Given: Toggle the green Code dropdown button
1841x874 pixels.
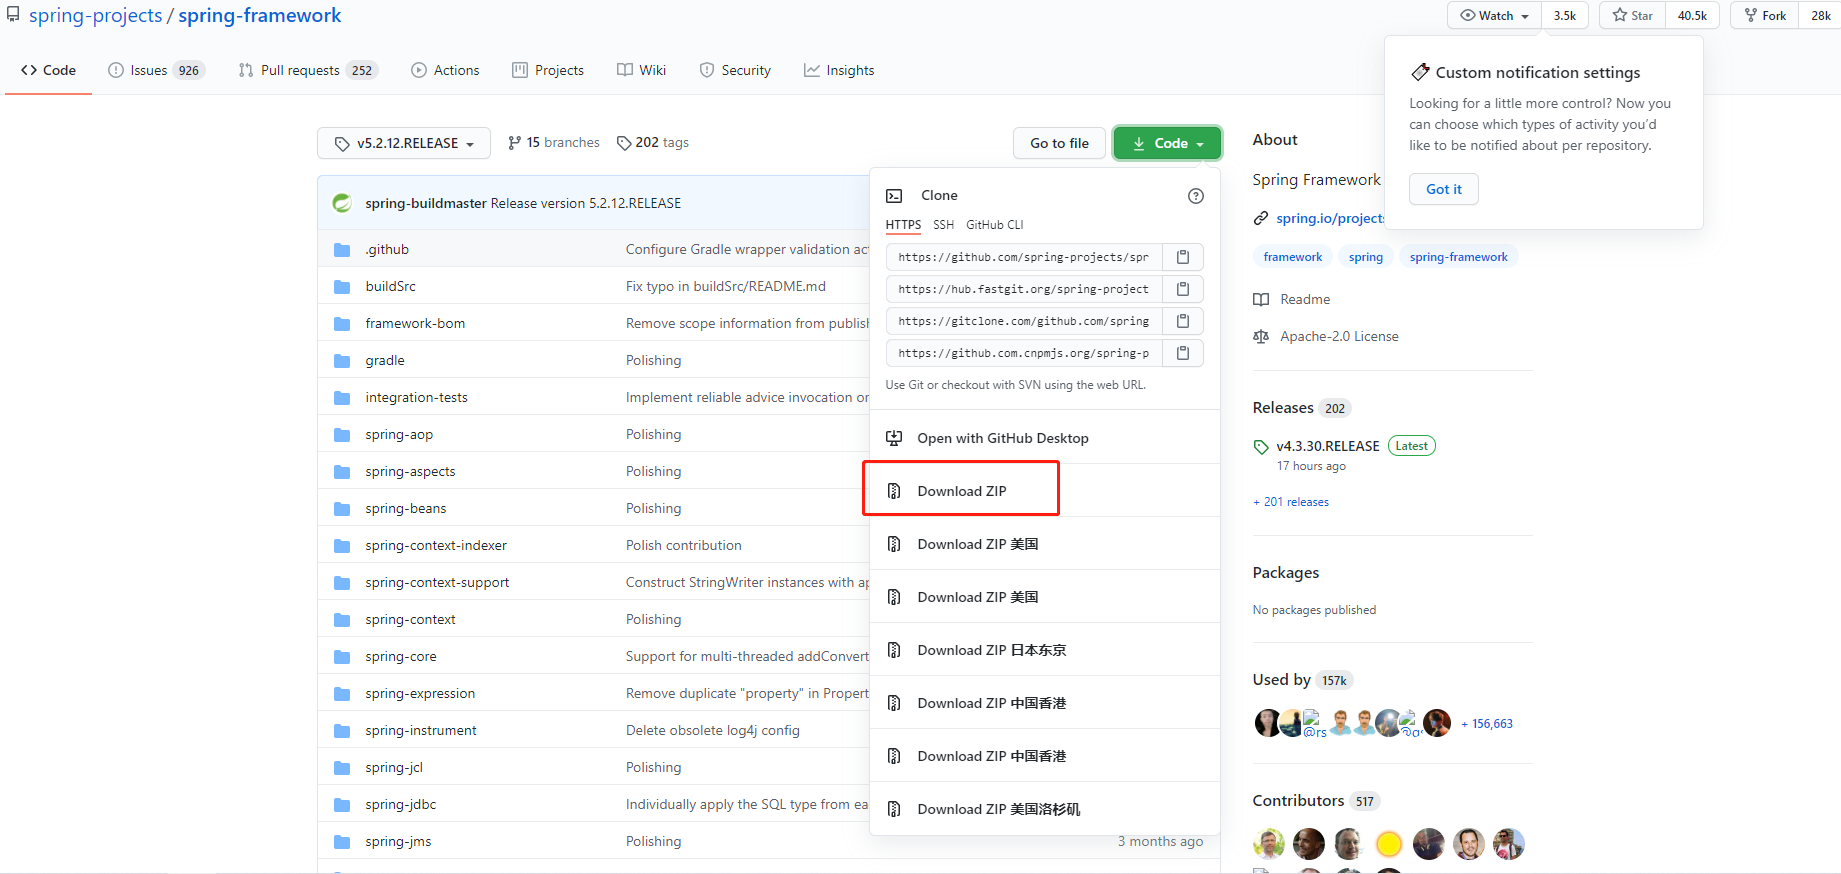Looking at the screenshot, I should (x=1167, y=143).
